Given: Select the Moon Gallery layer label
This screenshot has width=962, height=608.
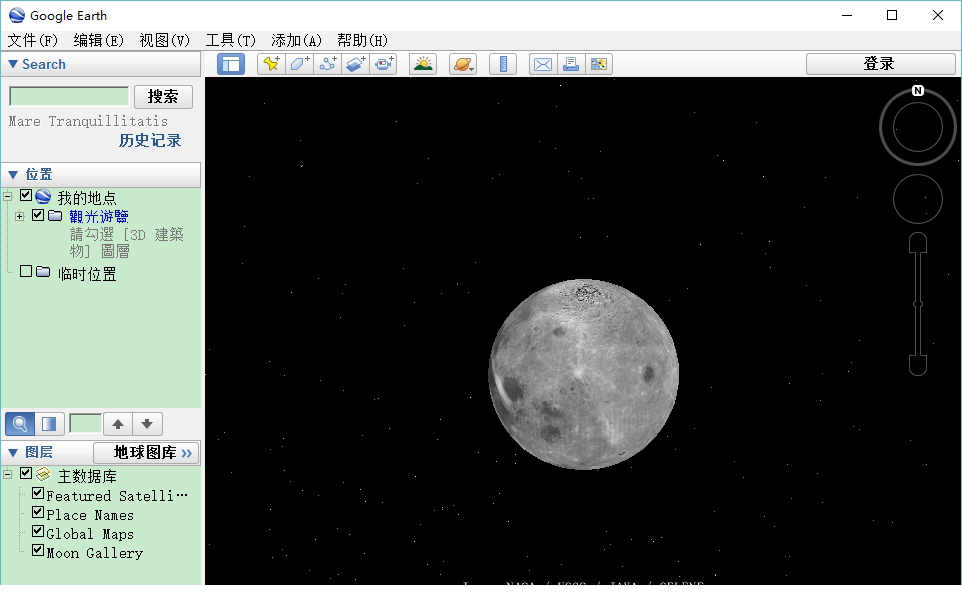Looking at the screenshot, I should [x=94, y=553].
